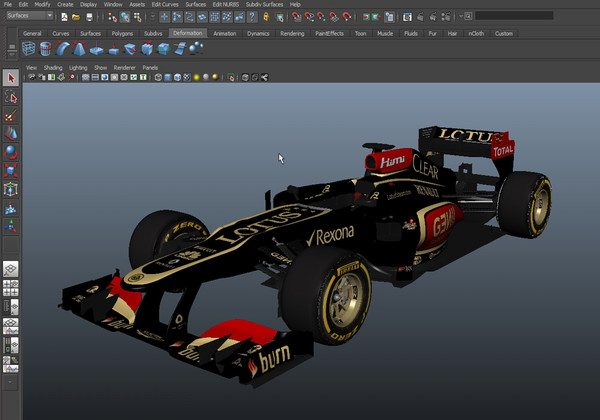This screenshot has height=420, width=600.
Task: Activate the Move tool cone icon
Action: point(11,133)
